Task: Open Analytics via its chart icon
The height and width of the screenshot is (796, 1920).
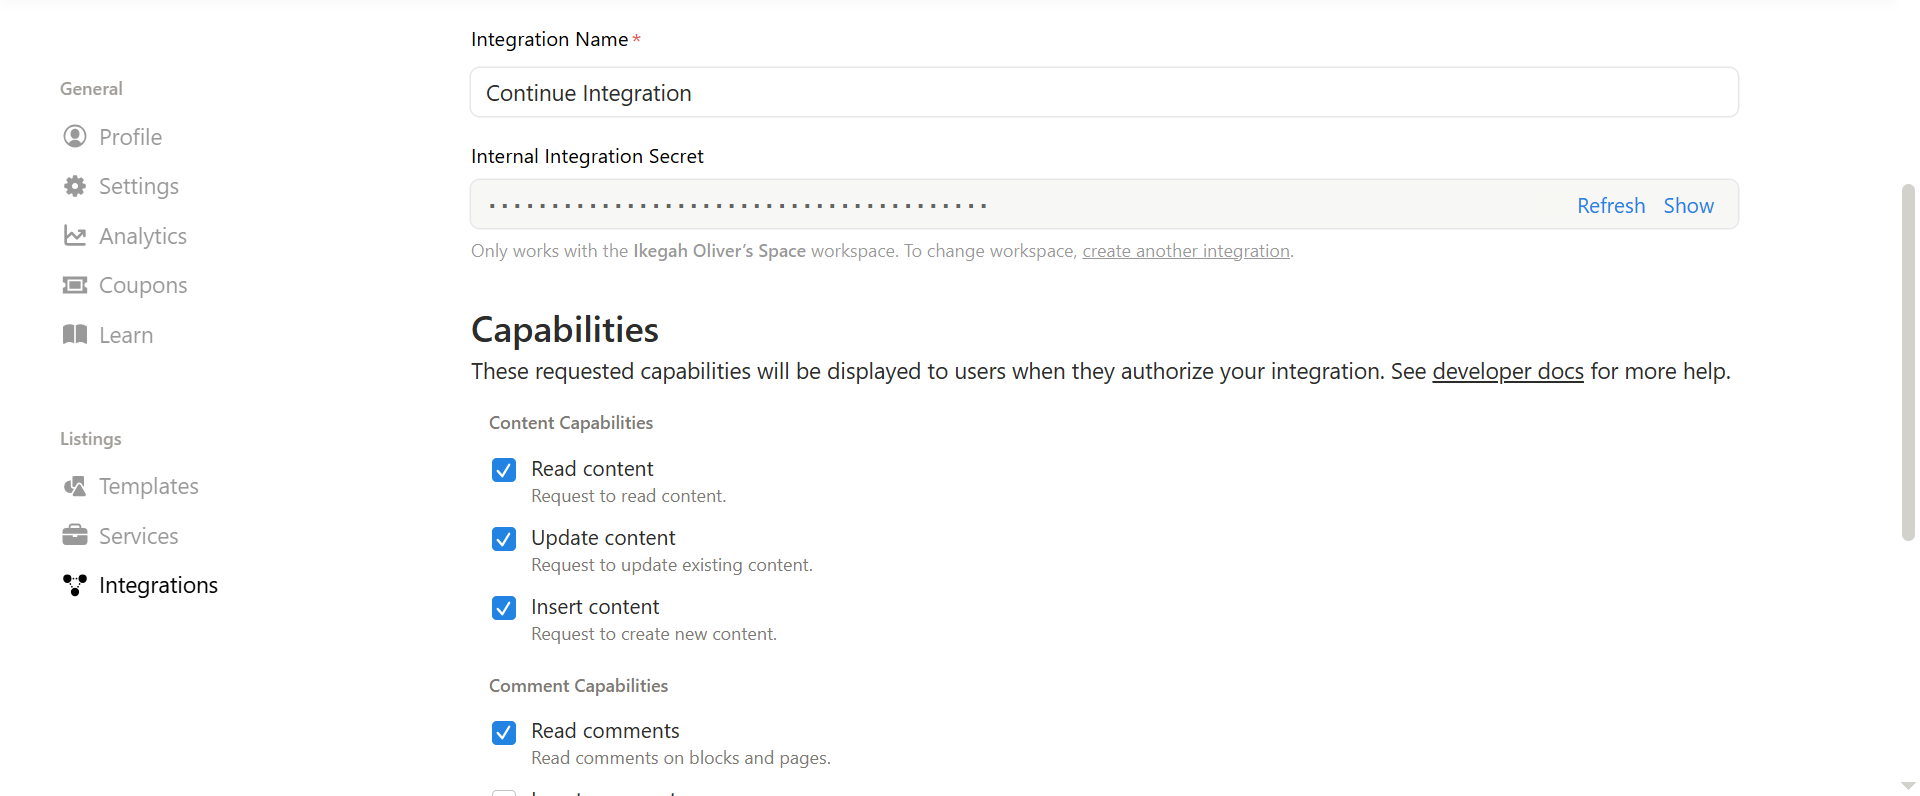Action: tap(75, 236)
